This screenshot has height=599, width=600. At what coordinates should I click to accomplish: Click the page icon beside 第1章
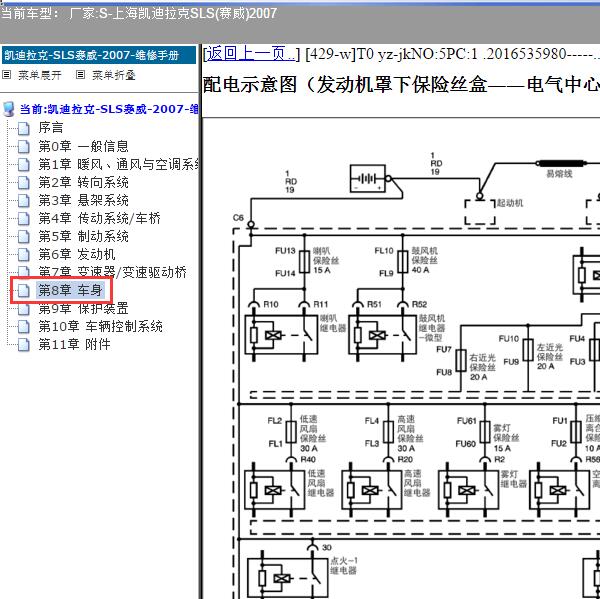pos(24,165)
